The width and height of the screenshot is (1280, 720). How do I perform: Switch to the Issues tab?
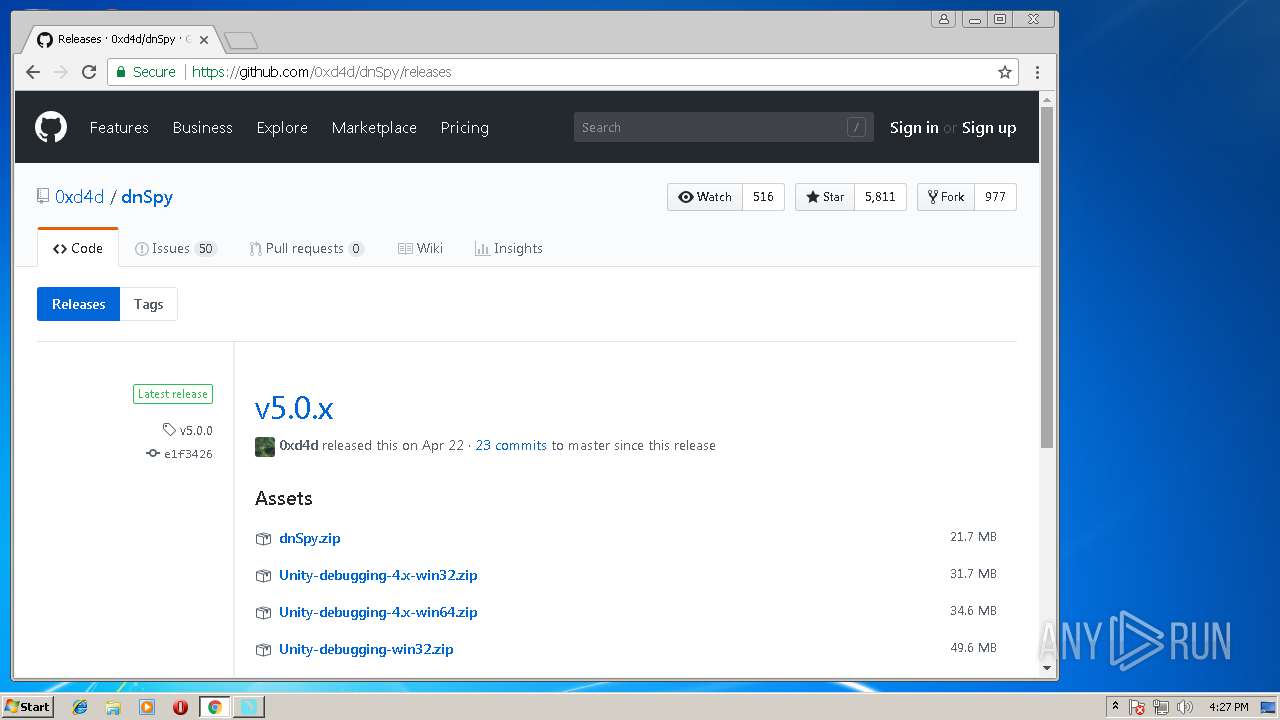pos(176,248)
